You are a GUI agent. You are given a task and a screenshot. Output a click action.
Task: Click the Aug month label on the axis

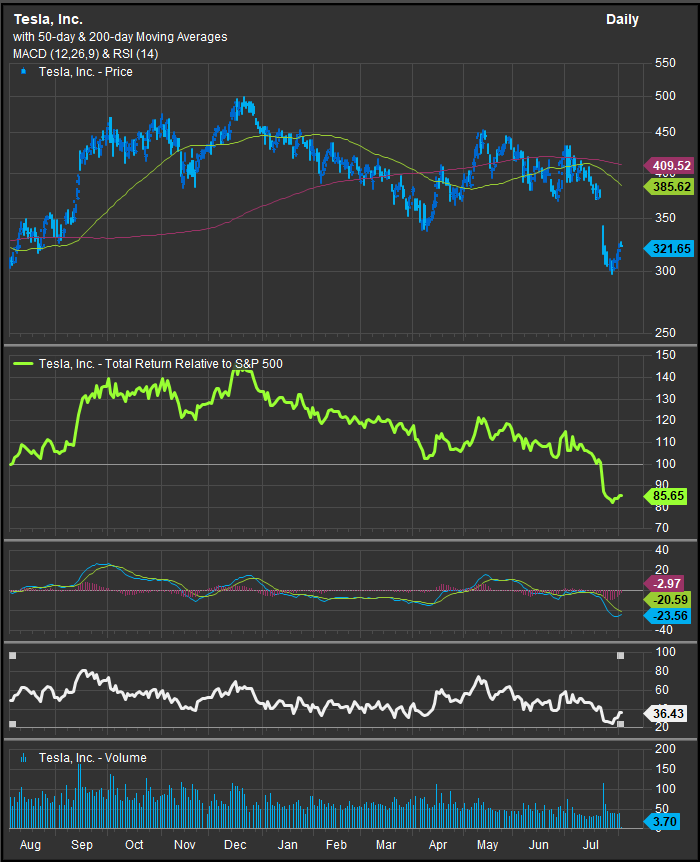pyautogui.click(x=30, y=844)
